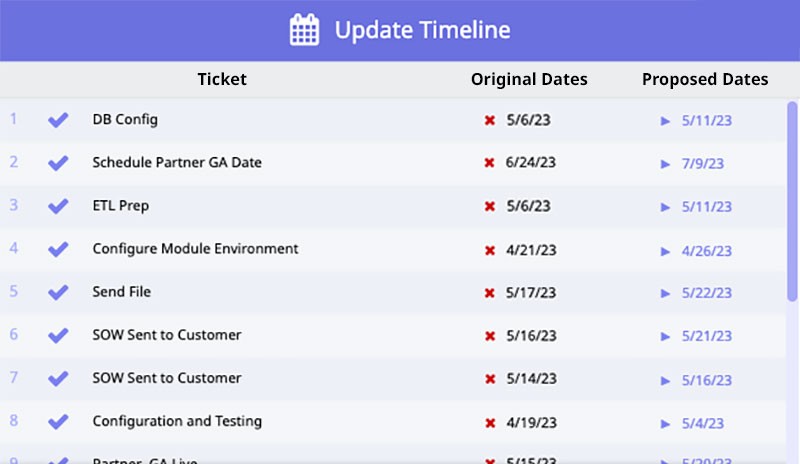
Task: Click SOW Sent to Customer in row 7
Action: click(167, 378)
